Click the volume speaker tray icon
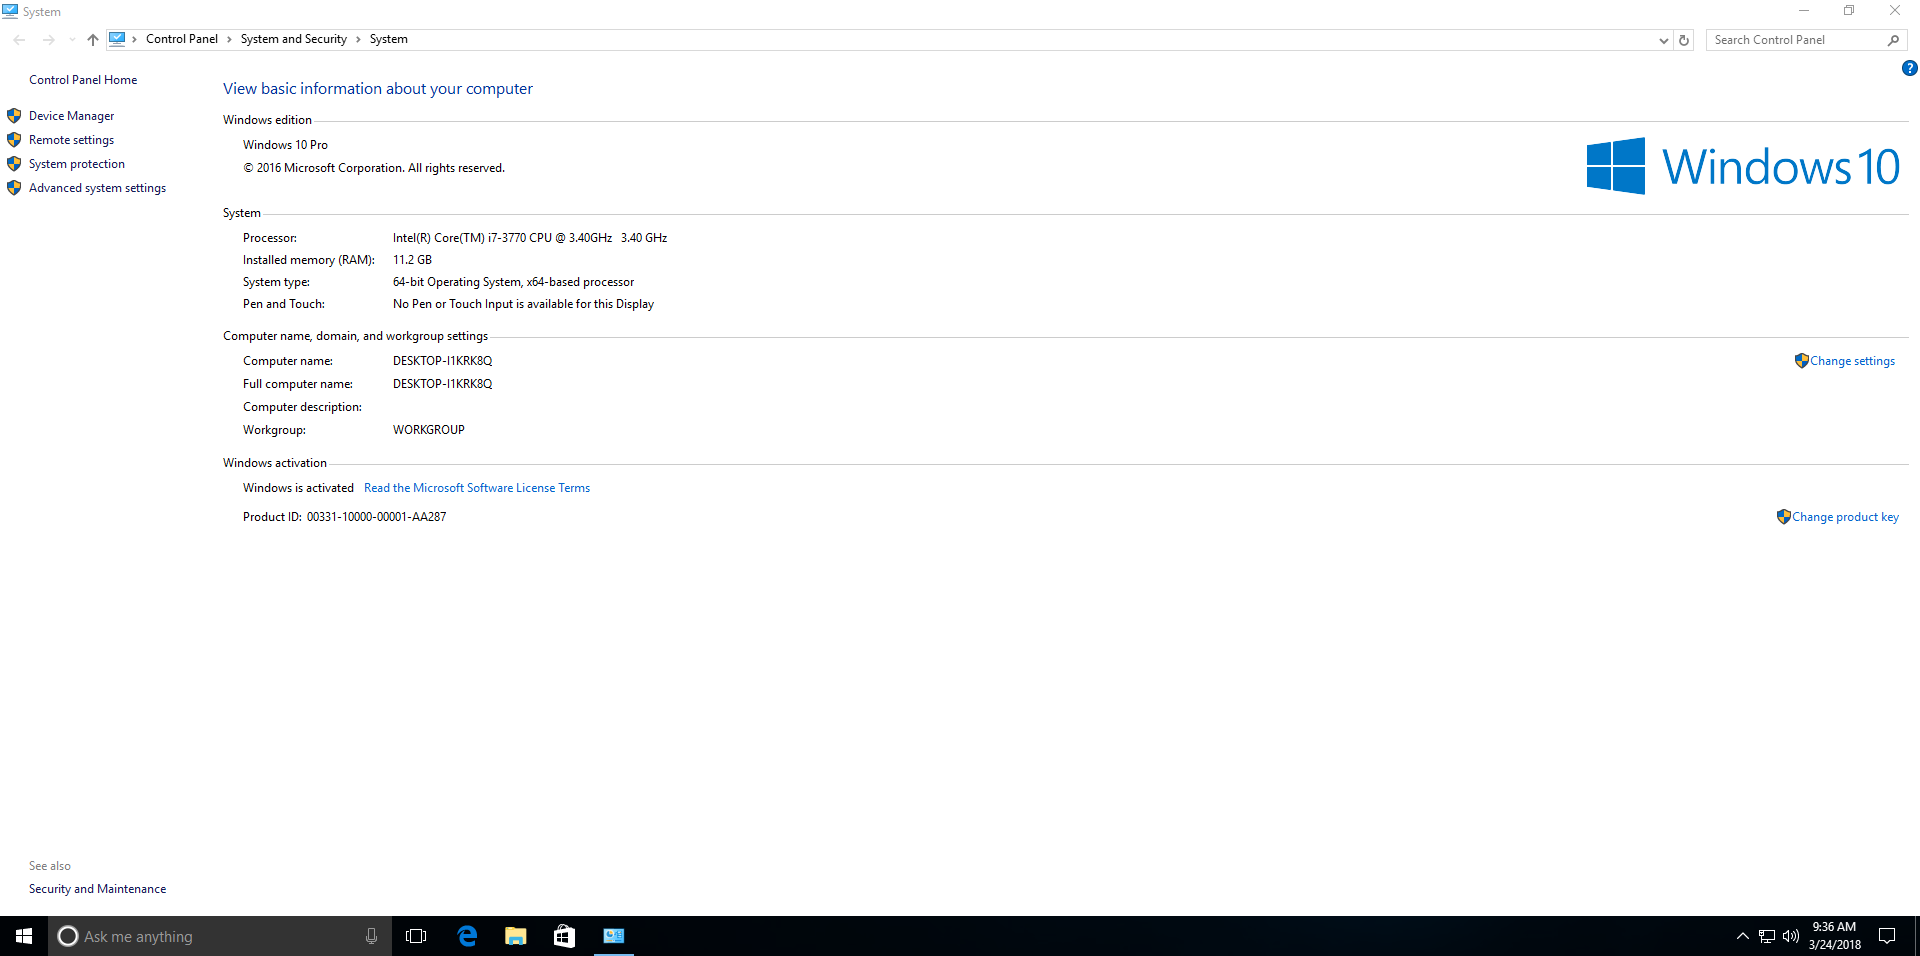Image resolution: width=1920 pixels, height=956 pixels. pyautogui.click(x=1791, y=936)
